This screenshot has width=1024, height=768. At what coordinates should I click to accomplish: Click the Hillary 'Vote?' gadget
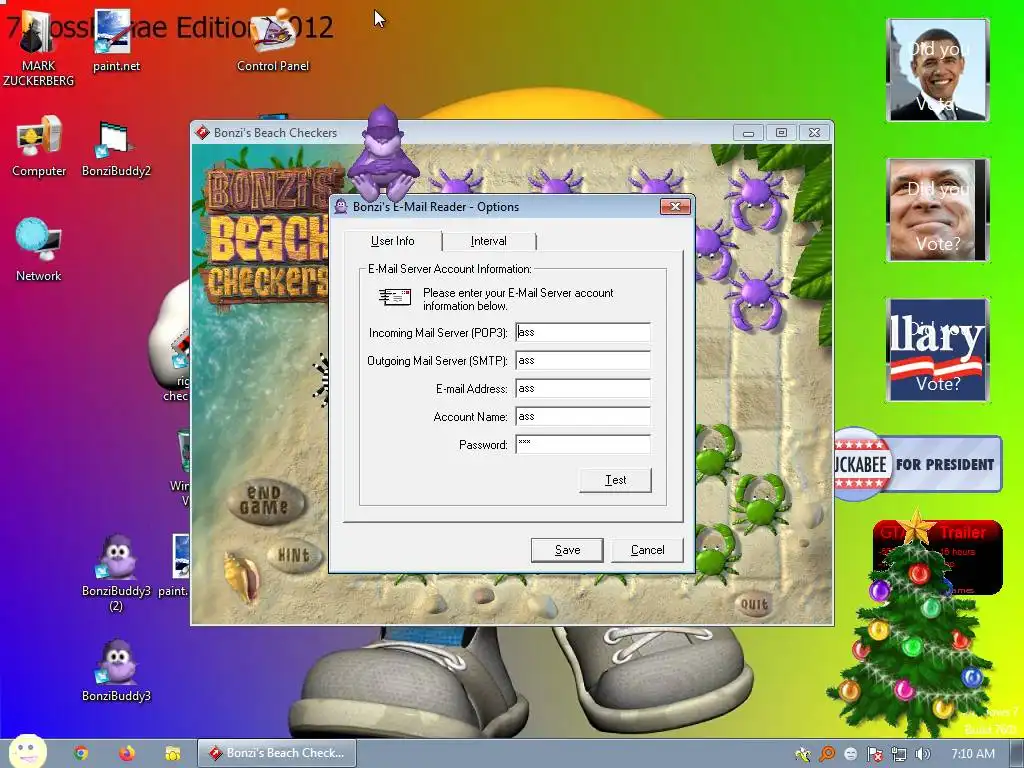click(938, 349)
